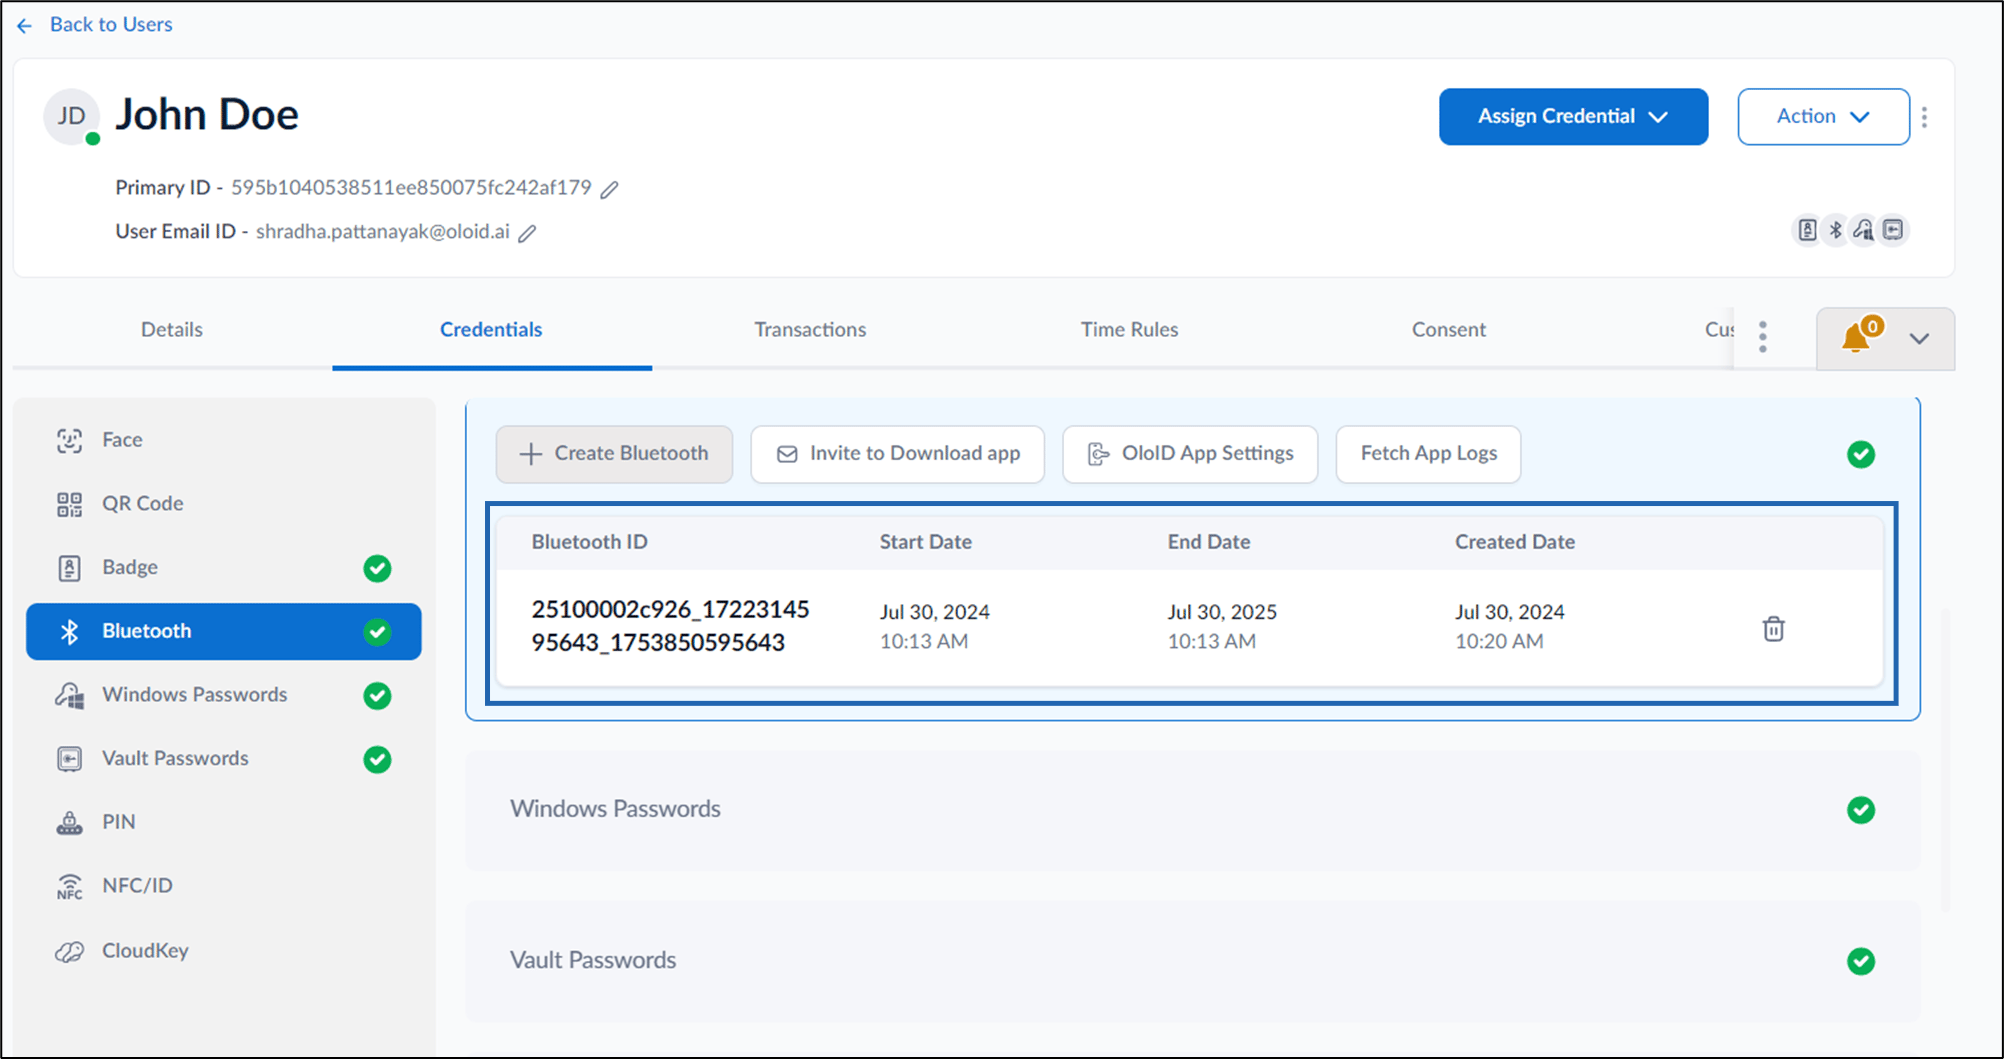Select Face in the credentials sidebar
This screenshot has width=2004, height=1059.
224,440
